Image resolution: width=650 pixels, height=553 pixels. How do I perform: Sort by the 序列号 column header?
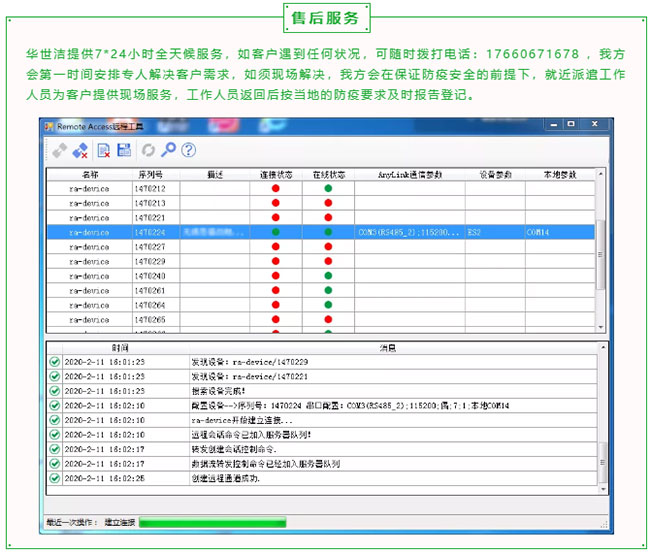coord(150,174)
